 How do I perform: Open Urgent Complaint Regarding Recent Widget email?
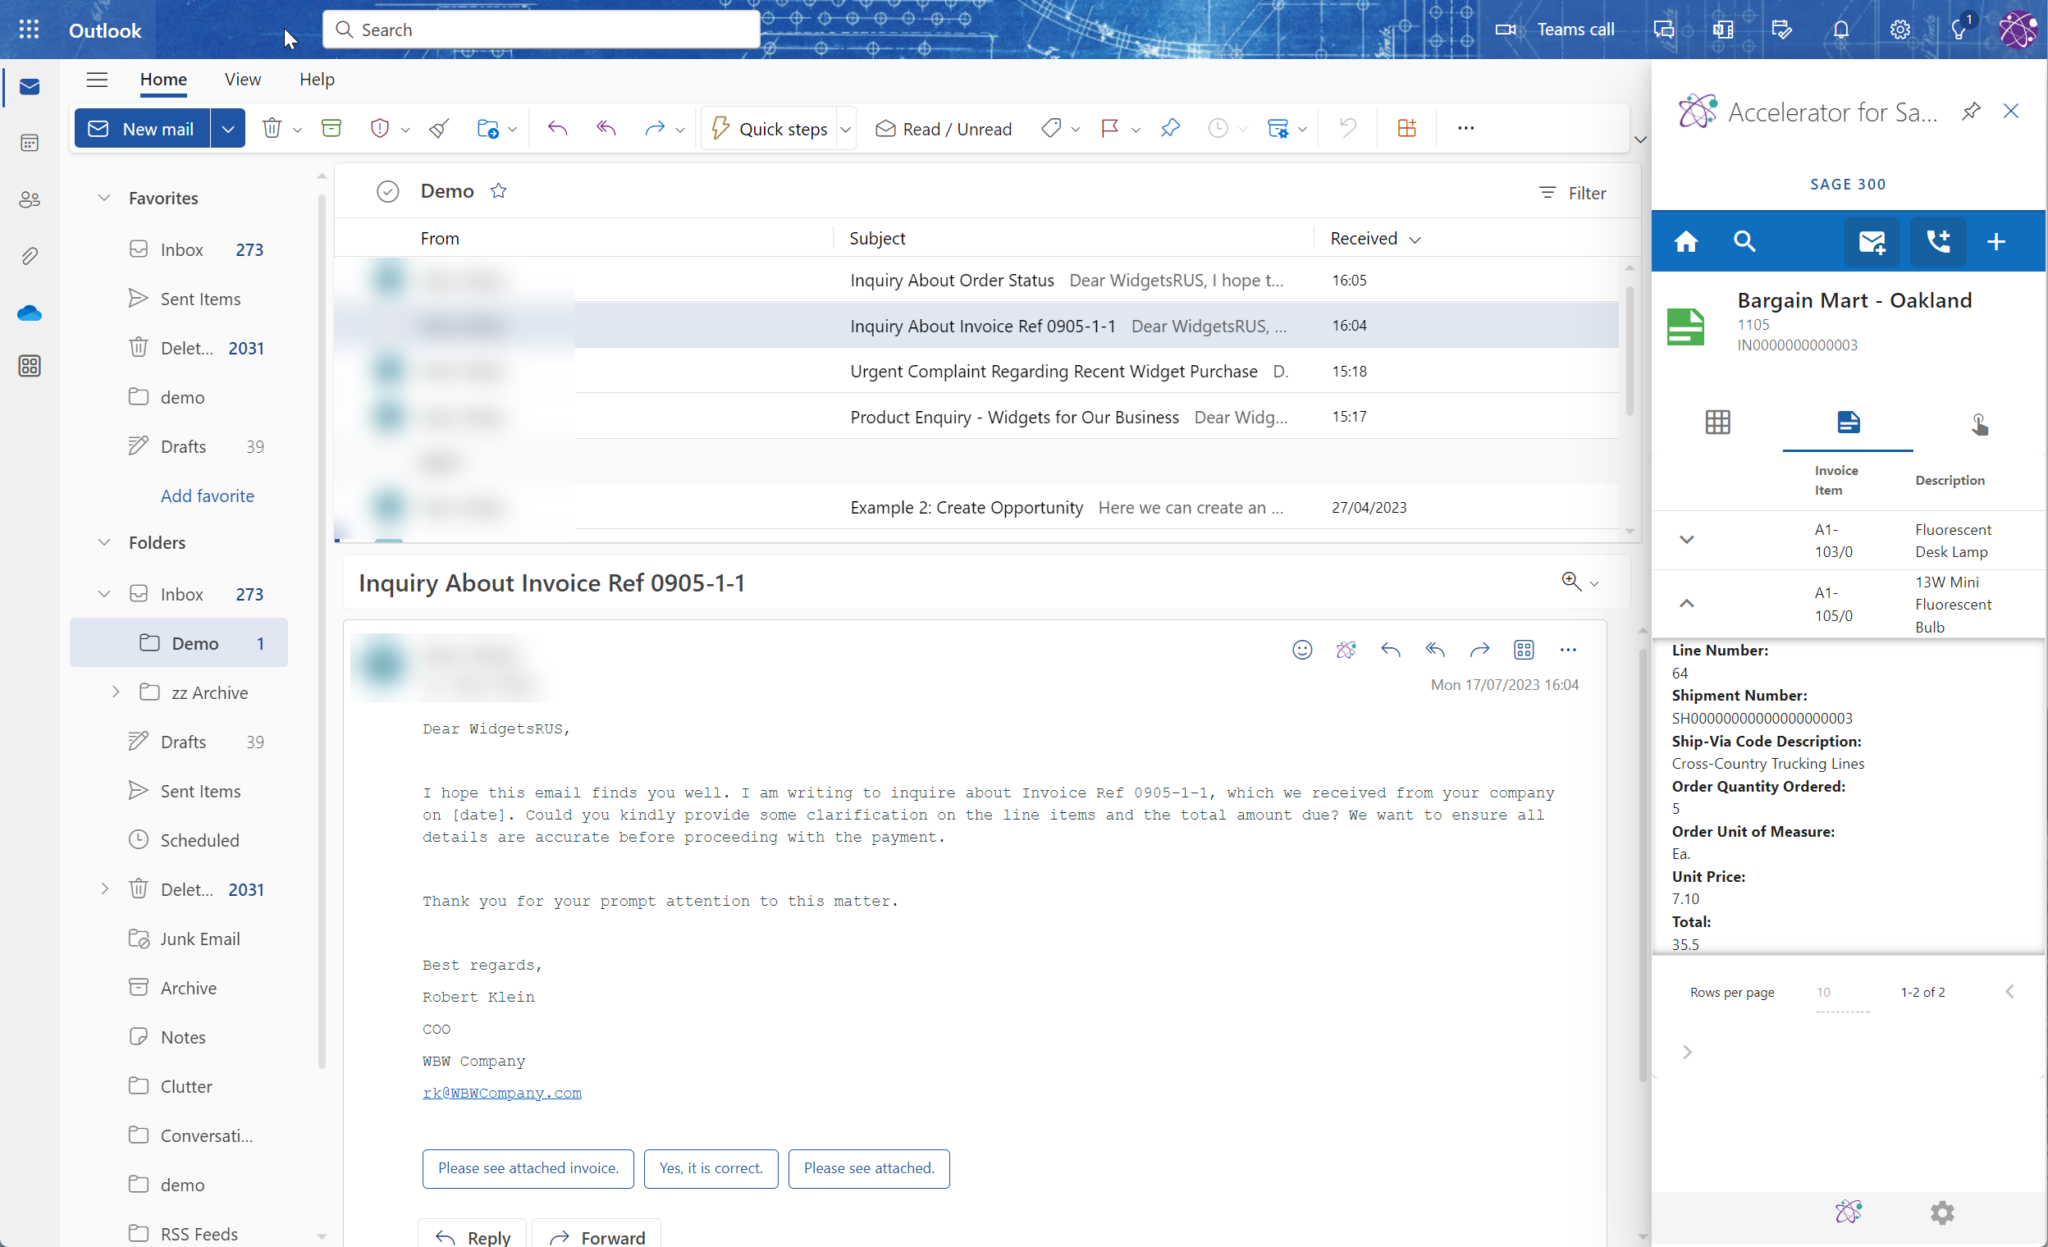(x=977, y=371)
